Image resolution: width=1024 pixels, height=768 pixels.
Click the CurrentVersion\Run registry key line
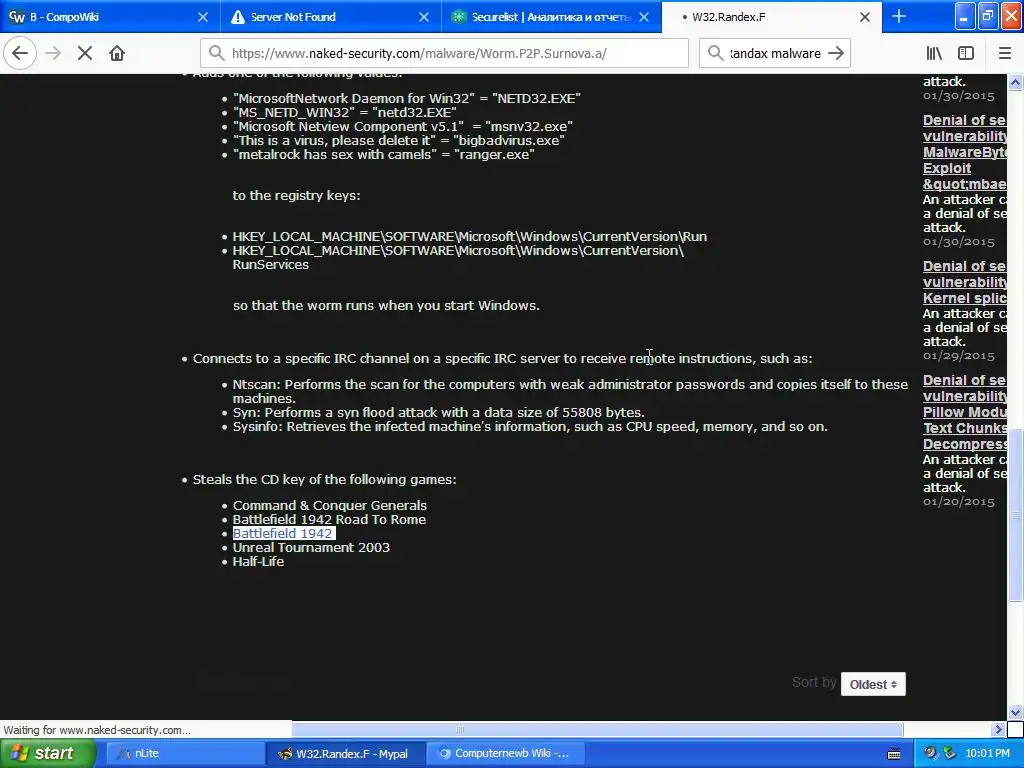(x=470, y=236)
